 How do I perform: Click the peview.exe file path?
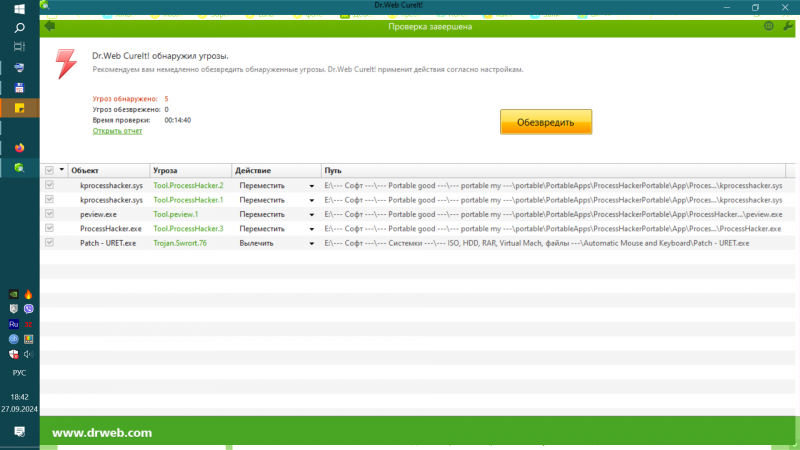[x=553, y=214]
